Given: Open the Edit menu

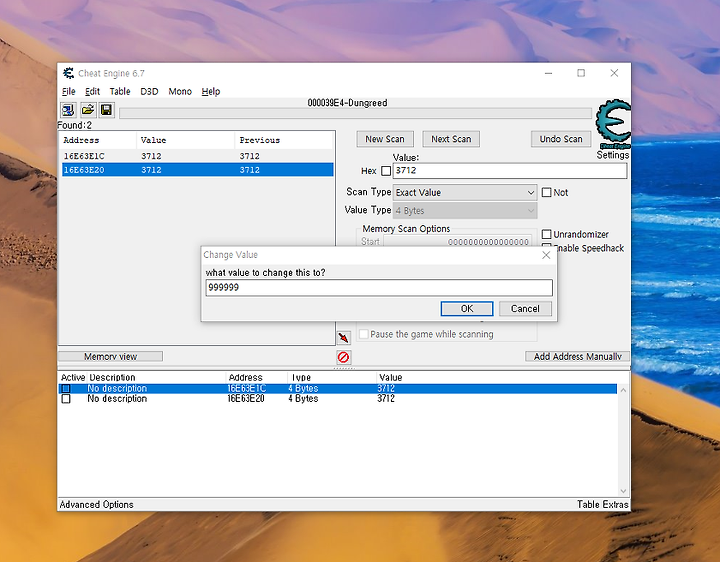Looking at the screenshot, I should [92, 91].
